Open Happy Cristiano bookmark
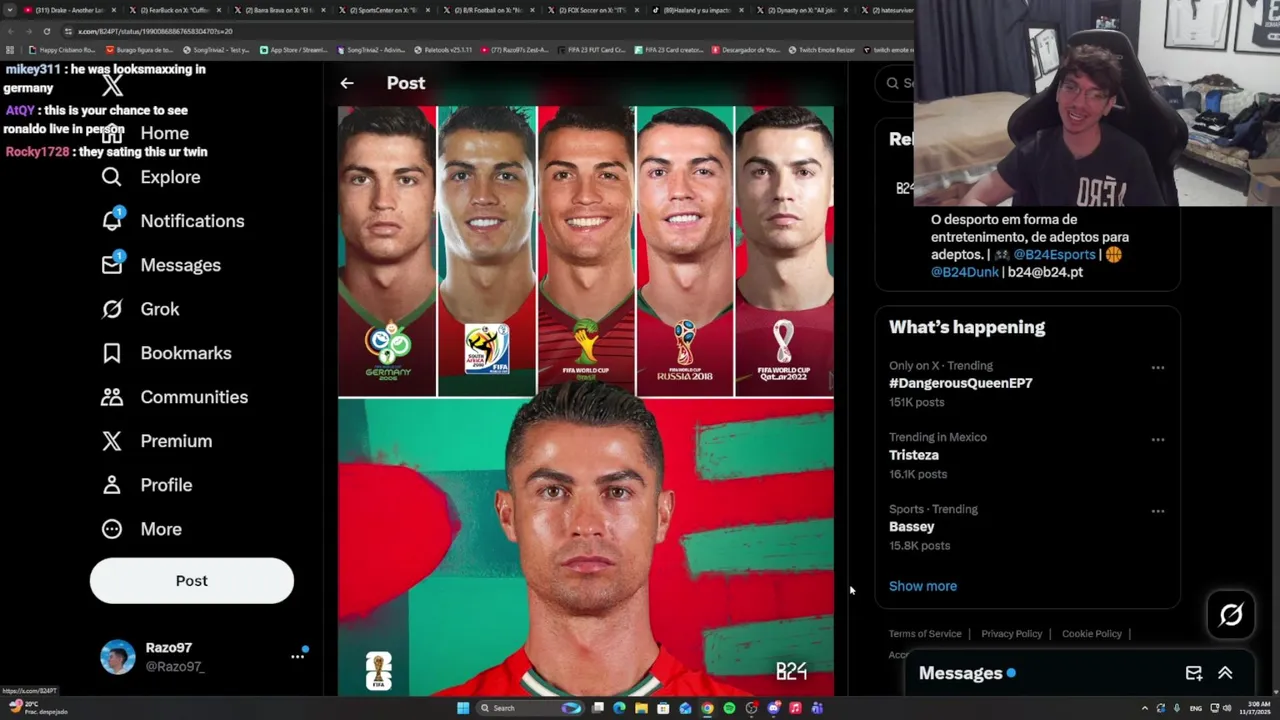1280x720 pixels. (63, 50)
